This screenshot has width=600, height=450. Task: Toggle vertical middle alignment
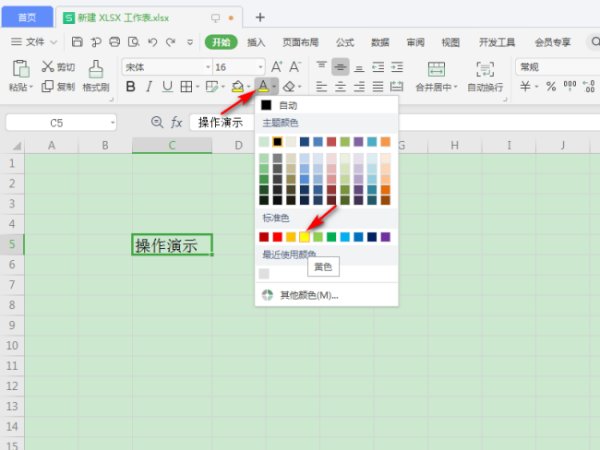340,67
